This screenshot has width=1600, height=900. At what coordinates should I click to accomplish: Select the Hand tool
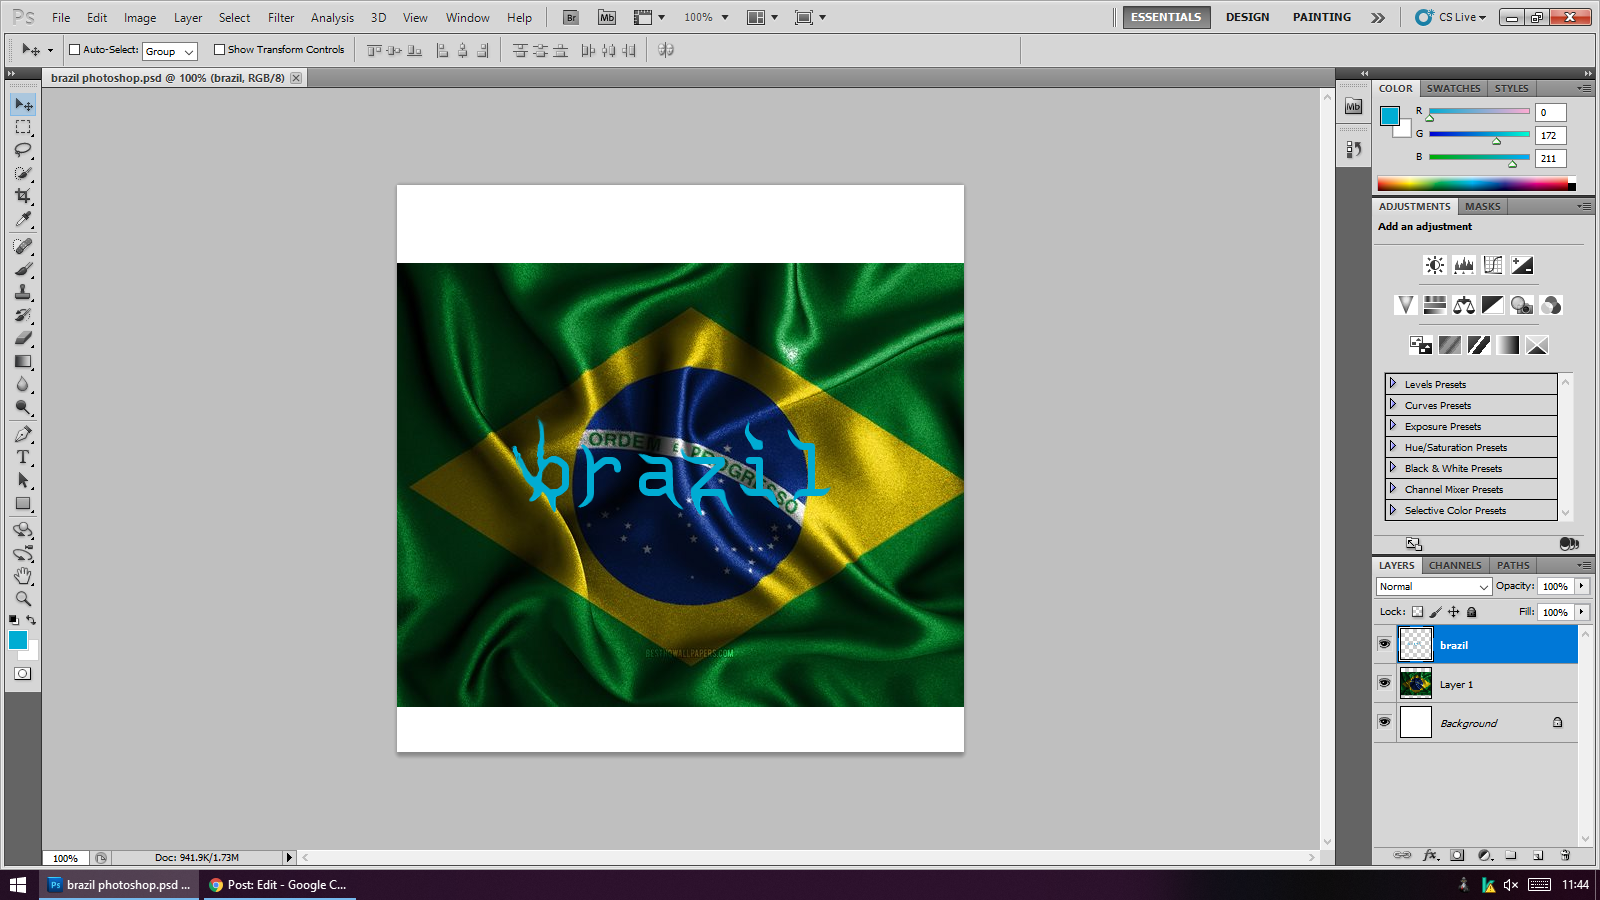pyautogui.click(x=23, y=576)
